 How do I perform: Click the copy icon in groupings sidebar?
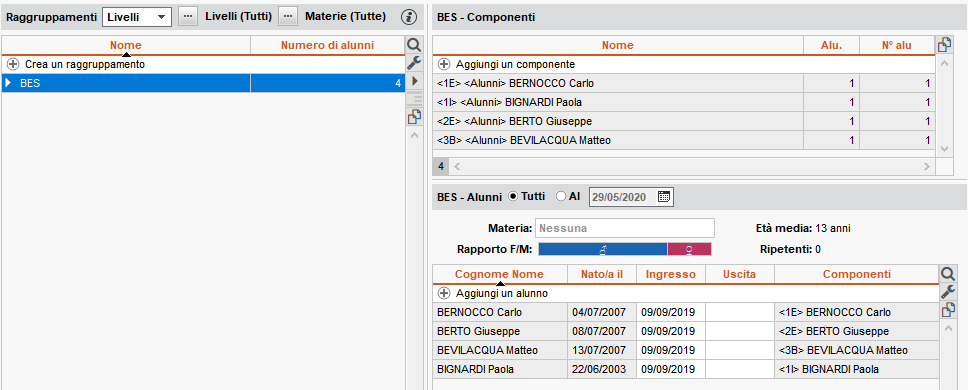tap(414, 117)
